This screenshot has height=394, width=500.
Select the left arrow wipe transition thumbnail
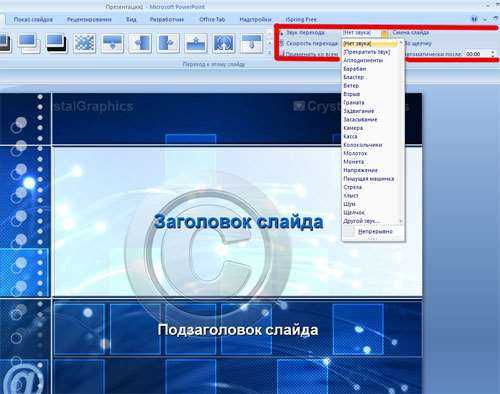coord(140,44)
